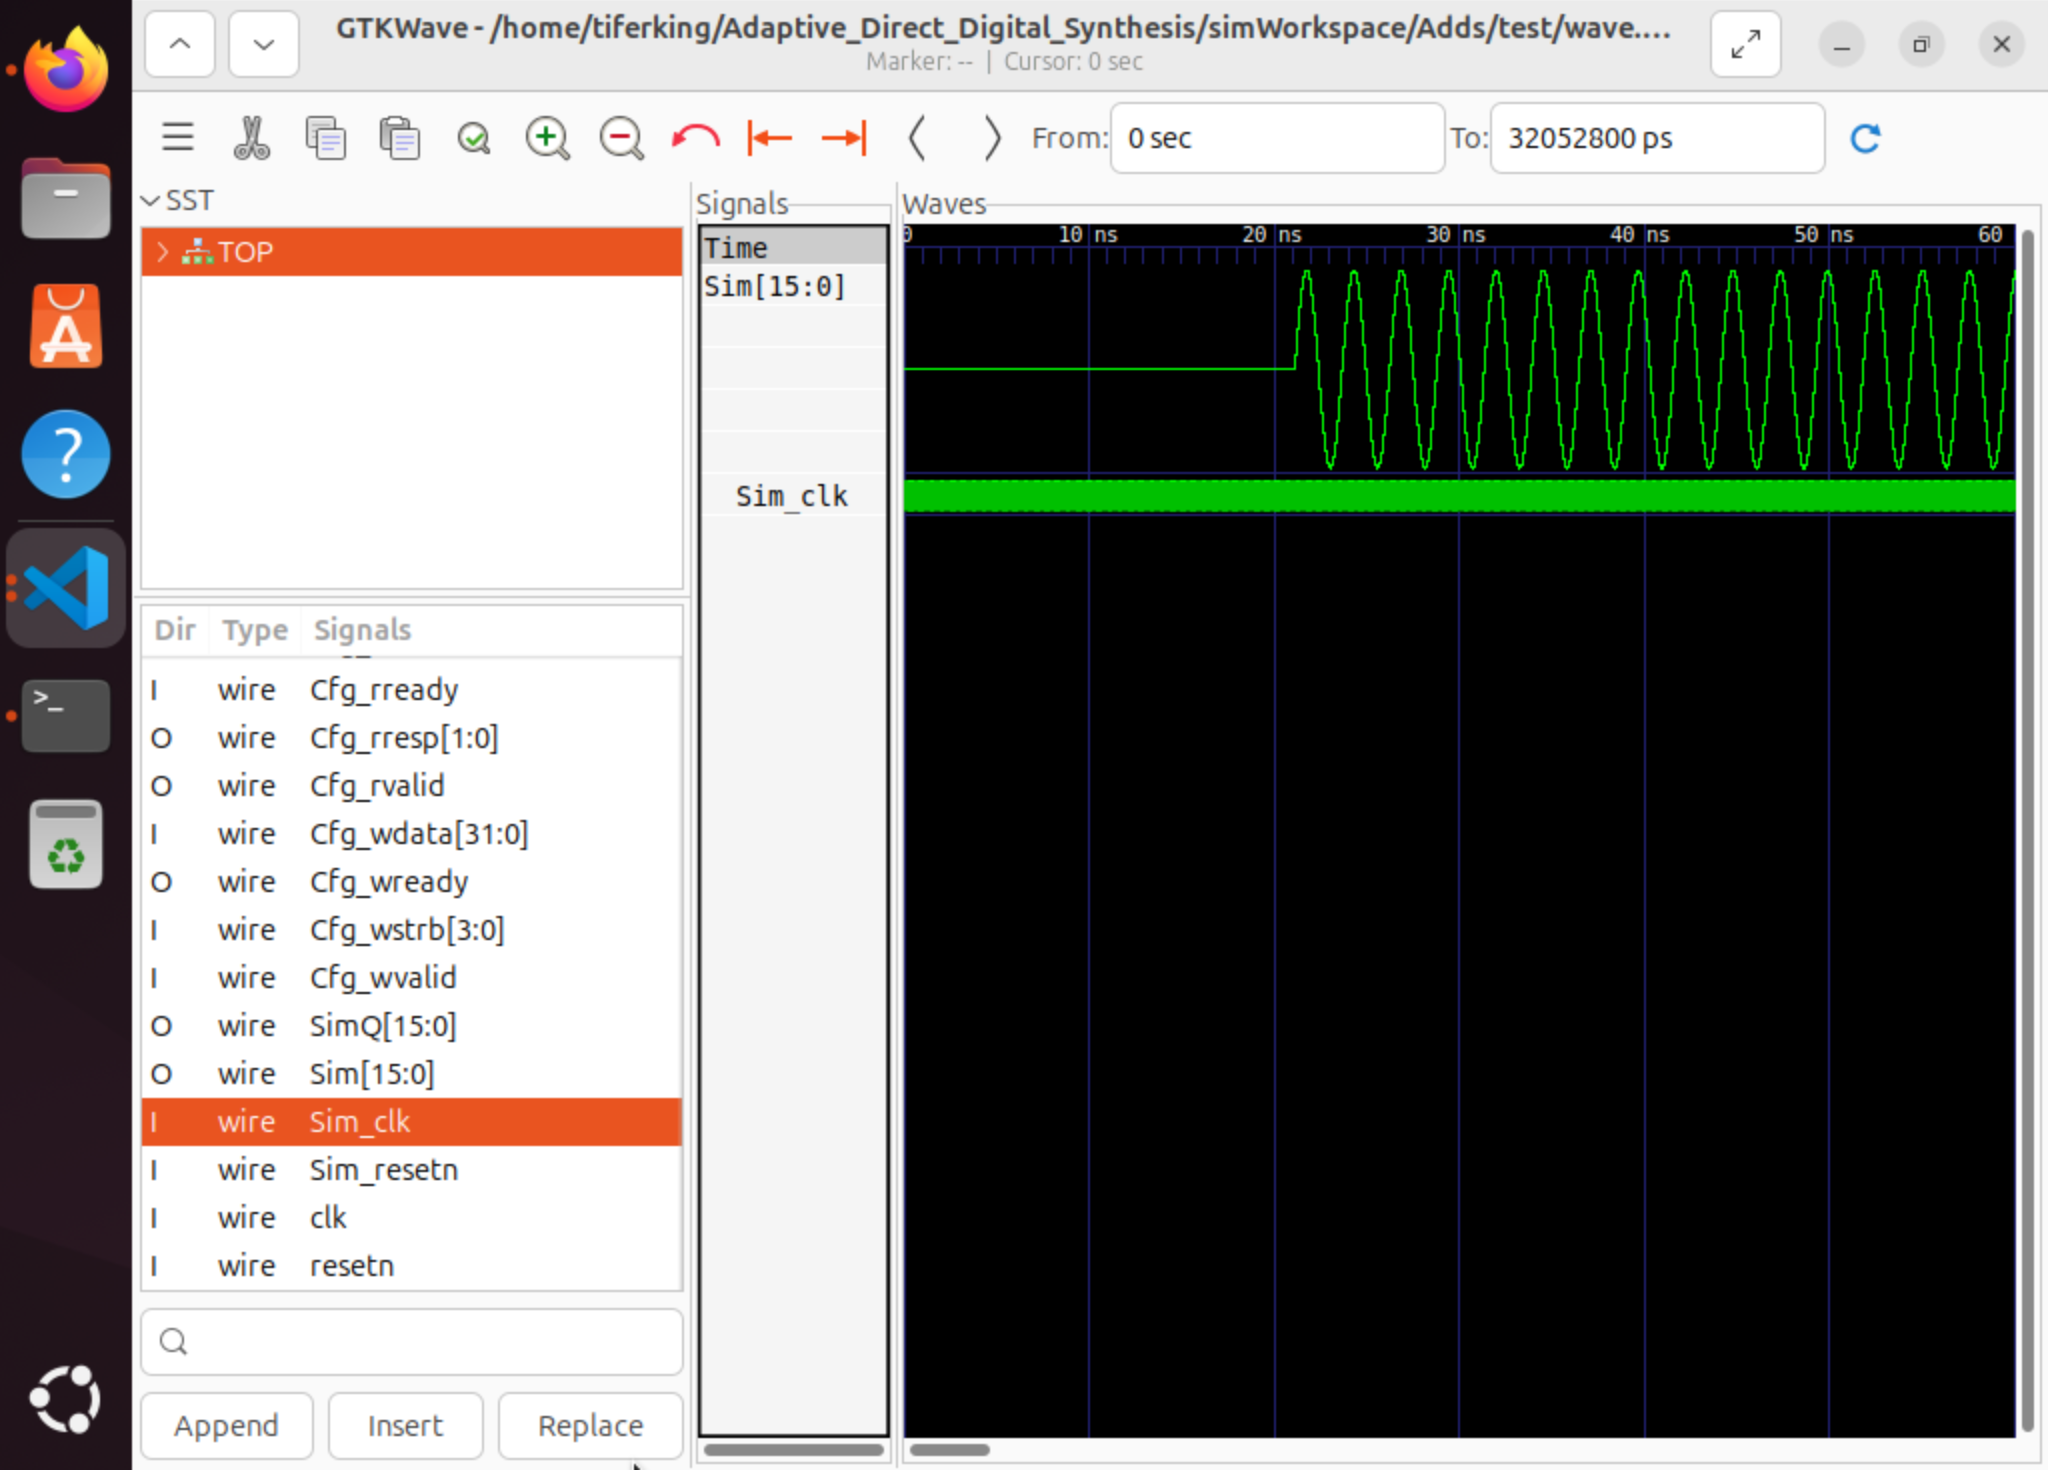Click the Time header in Signals pane
2048x1470 pixels.
click(x=793, y=247)
